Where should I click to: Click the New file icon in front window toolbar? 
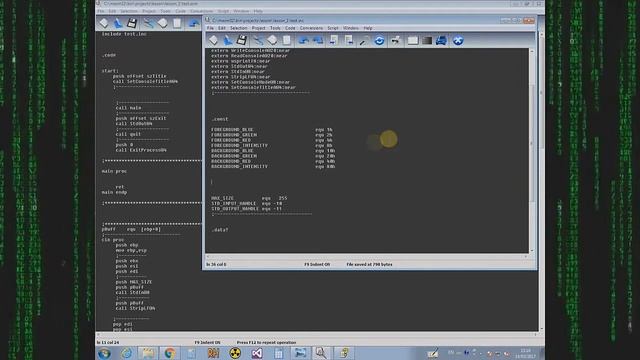click(213, 40)
